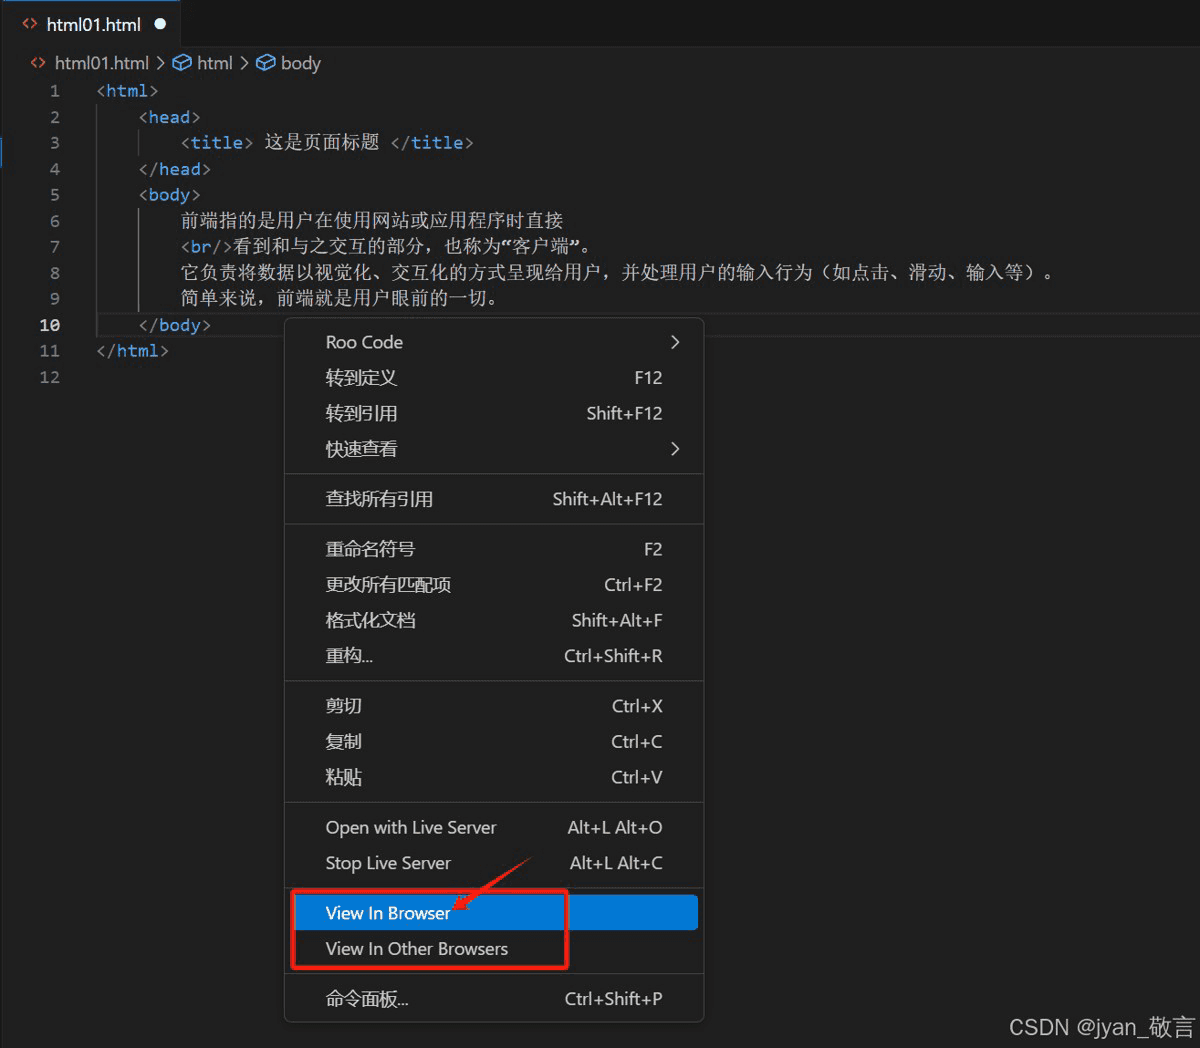Open html01.html breadcrumb file dropdown
Viewport: 1200px width, 1048px height.
click(101, 63)
